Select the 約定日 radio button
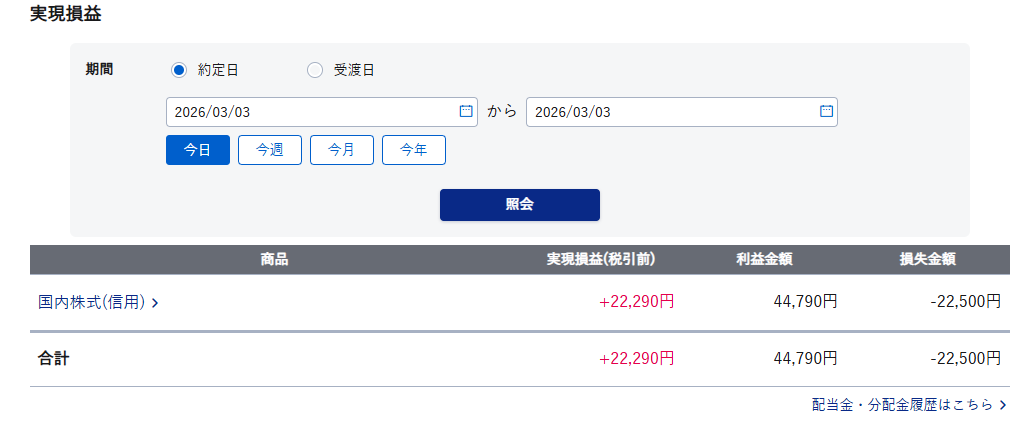This screenshot has height=432, width=1022. (179, 70)
